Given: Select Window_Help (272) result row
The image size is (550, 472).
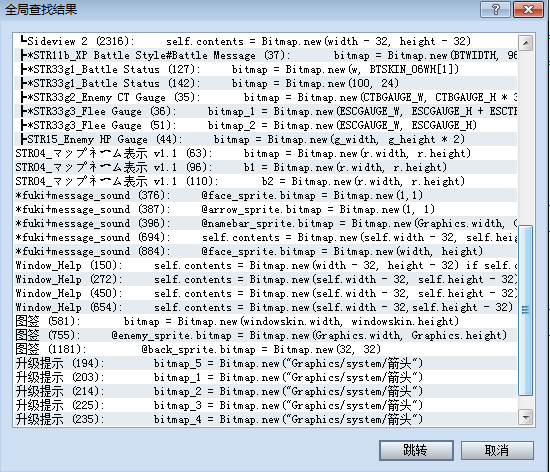Looking at the screenshot, I should pyautogui.click(x=266, y=279).
